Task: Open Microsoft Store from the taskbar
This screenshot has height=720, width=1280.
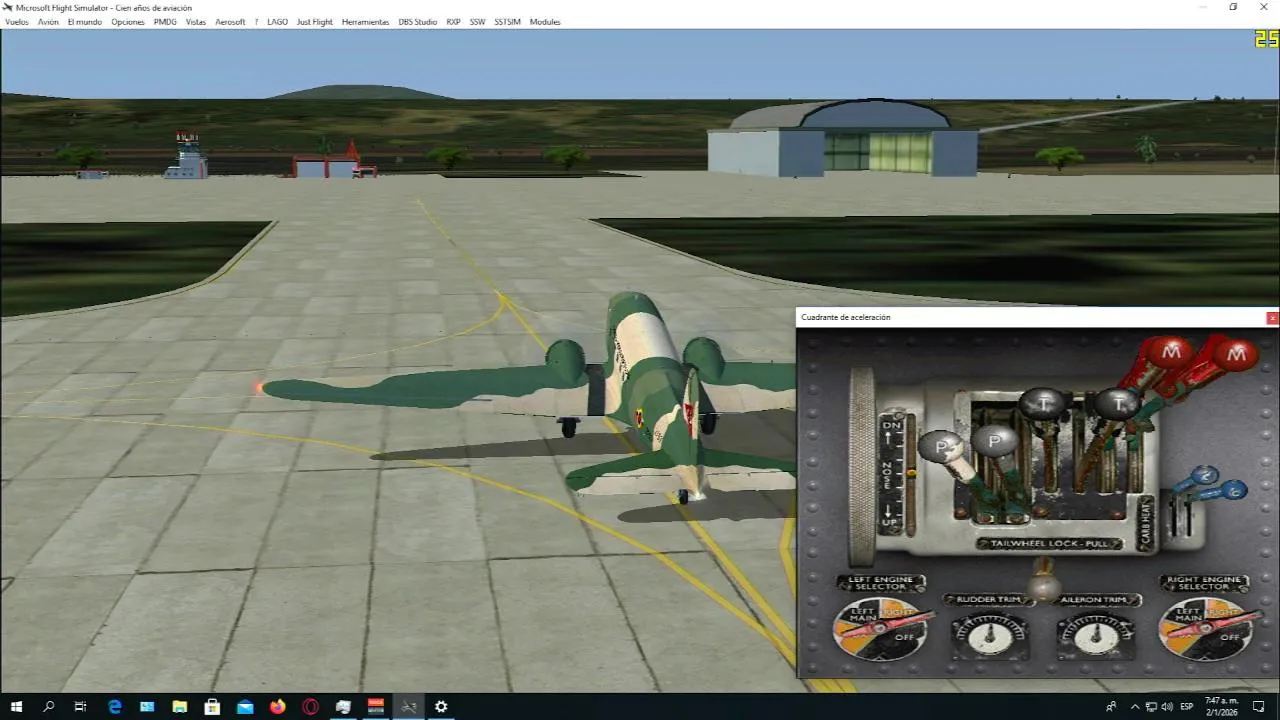Action: pos(212,706)
